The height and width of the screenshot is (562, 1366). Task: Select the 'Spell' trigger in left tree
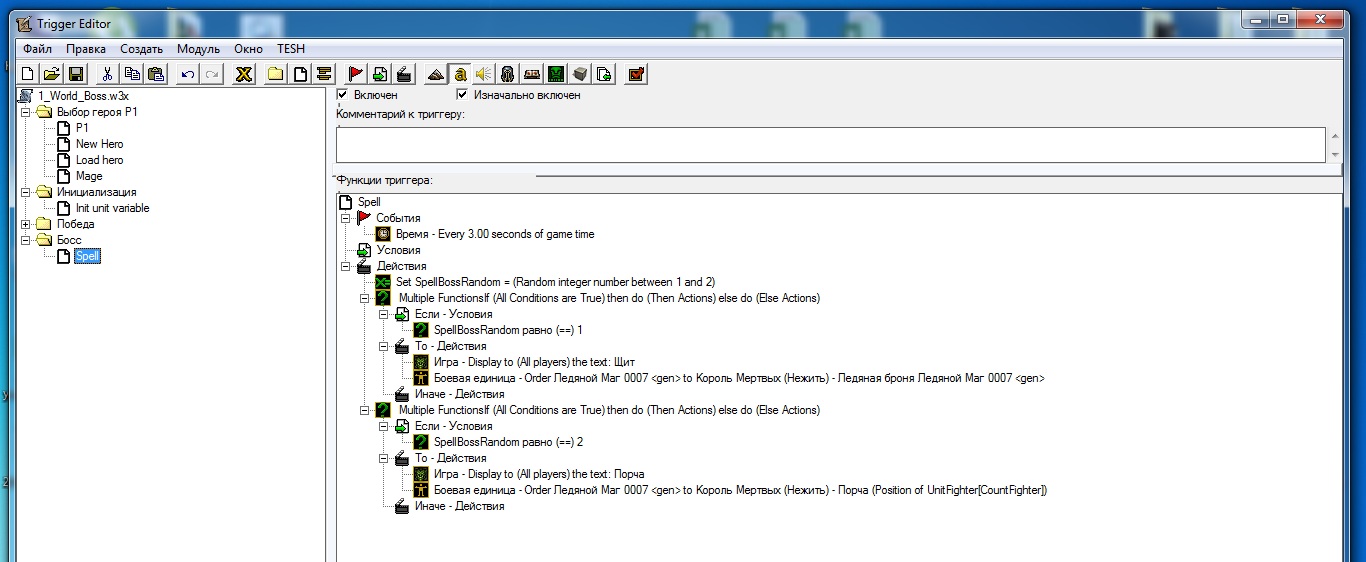[87, 256]
